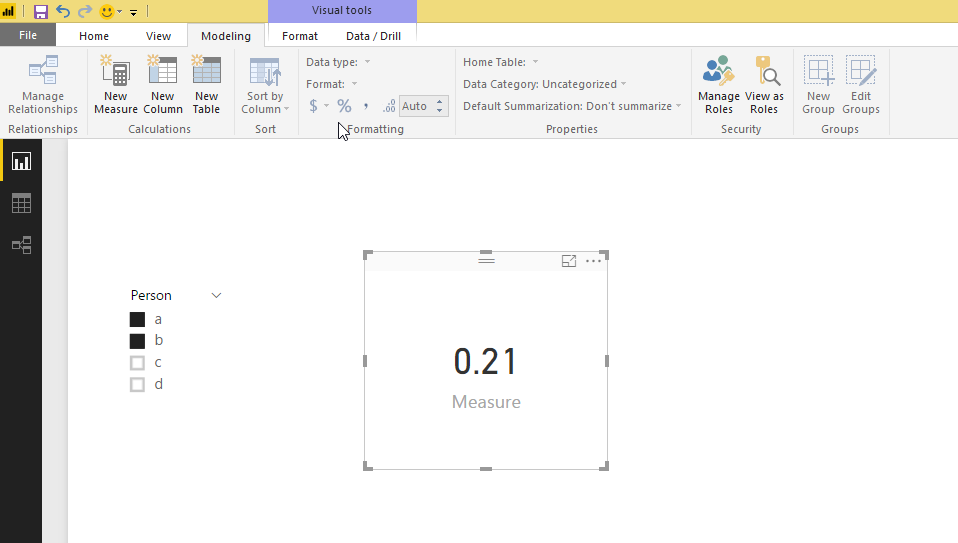Click View as Roles
The height and width of the screenshot is (543, 958).
[x=764, y=85]
